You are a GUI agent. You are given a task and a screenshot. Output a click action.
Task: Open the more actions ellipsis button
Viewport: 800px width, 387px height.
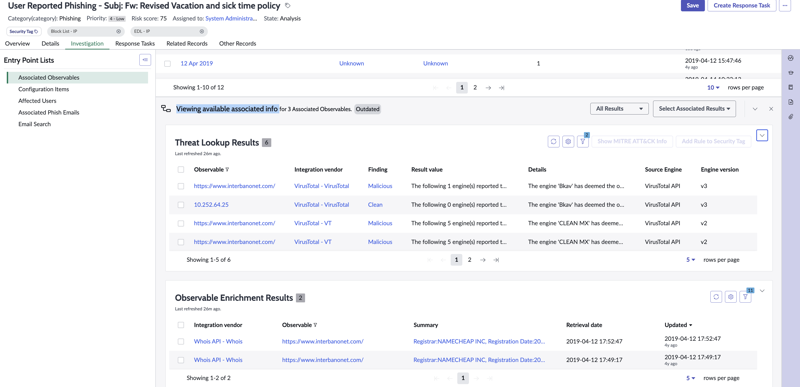click(x=785, y=6)
